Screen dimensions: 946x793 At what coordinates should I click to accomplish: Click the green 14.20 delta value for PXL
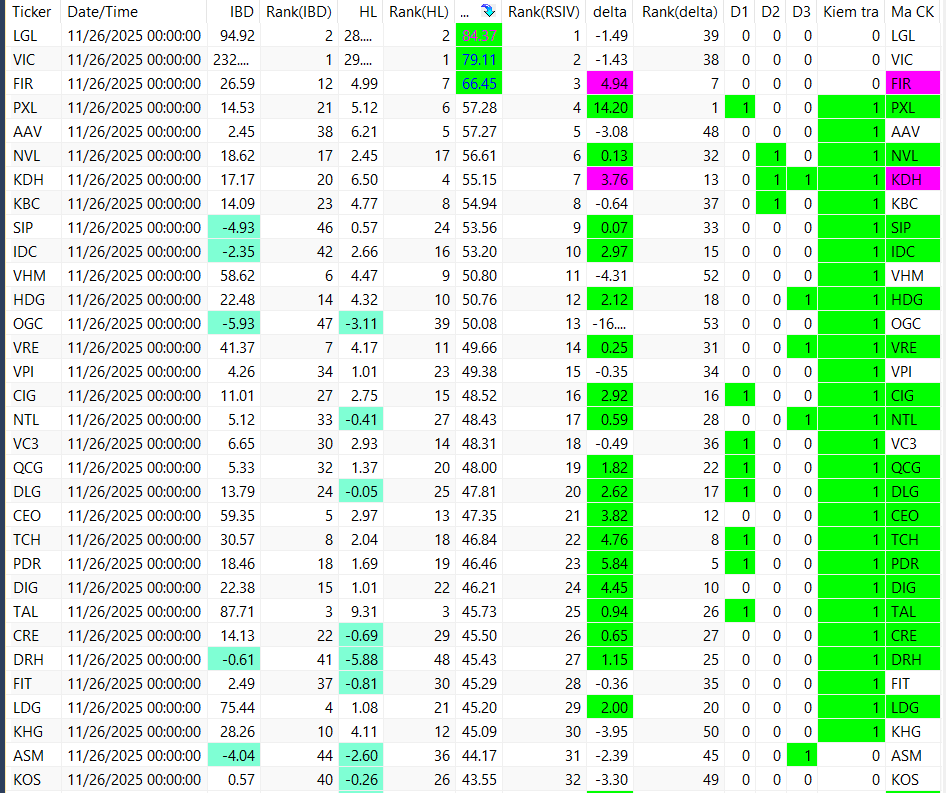pyautogui.click(x=609, y=107)
